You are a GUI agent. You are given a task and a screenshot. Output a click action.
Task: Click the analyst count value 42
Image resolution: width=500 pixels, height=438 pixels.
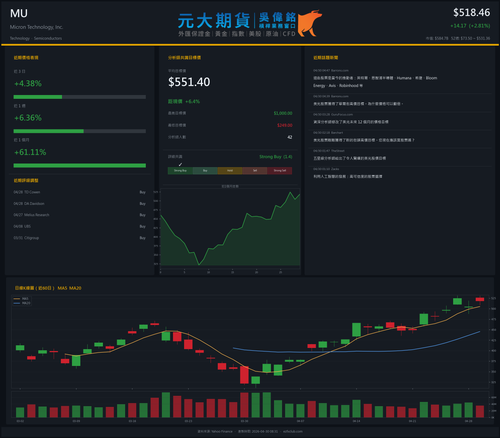click(x=290, y=137)
